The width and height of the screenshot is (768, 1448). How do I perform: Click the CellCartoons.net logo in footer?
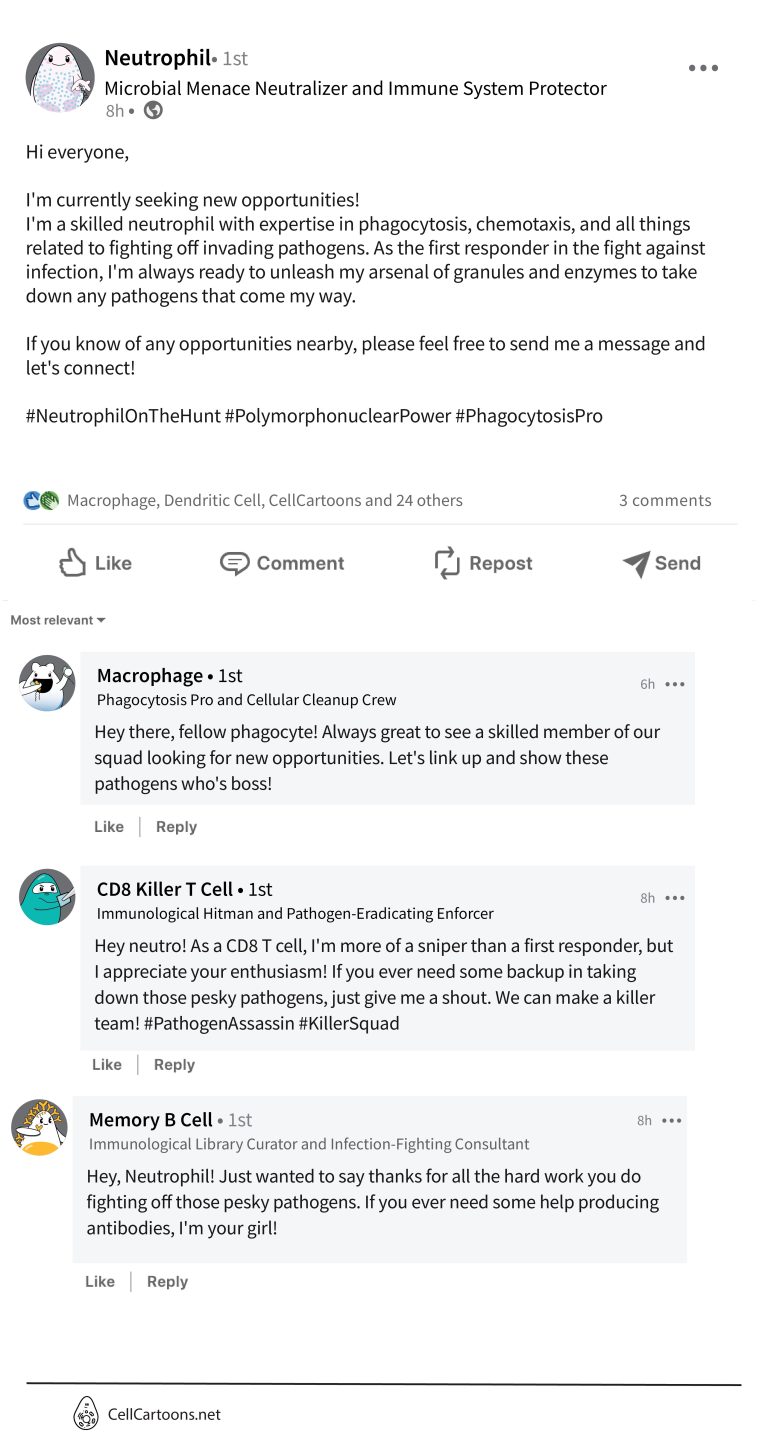click(87, 1414)
